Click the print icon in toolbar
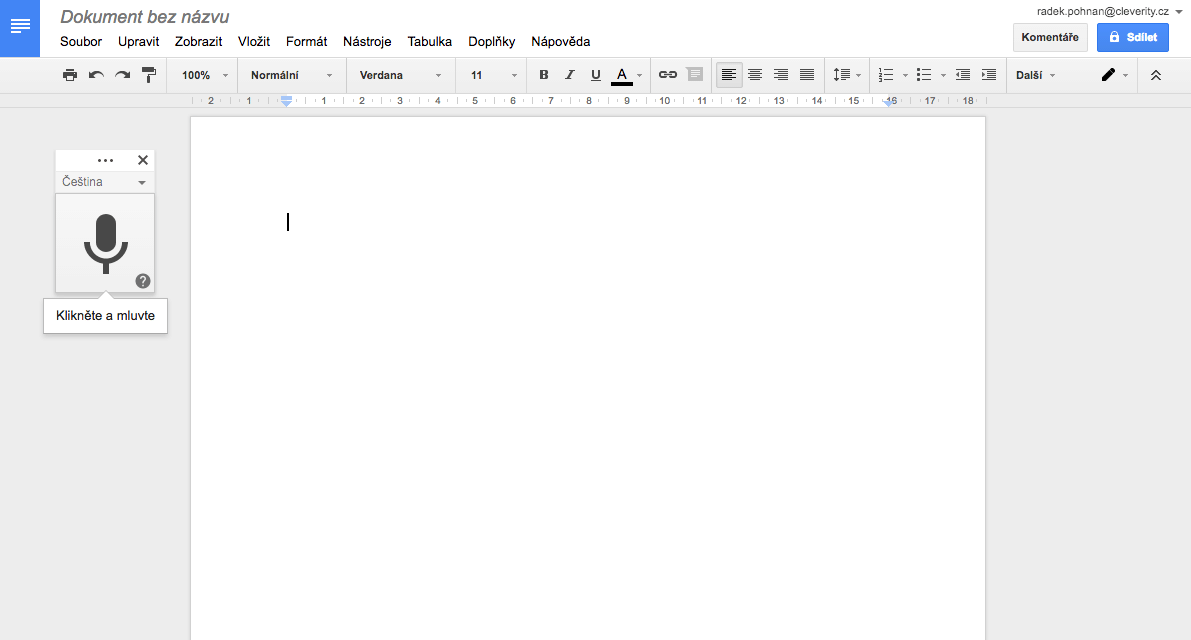 [70, 75]
